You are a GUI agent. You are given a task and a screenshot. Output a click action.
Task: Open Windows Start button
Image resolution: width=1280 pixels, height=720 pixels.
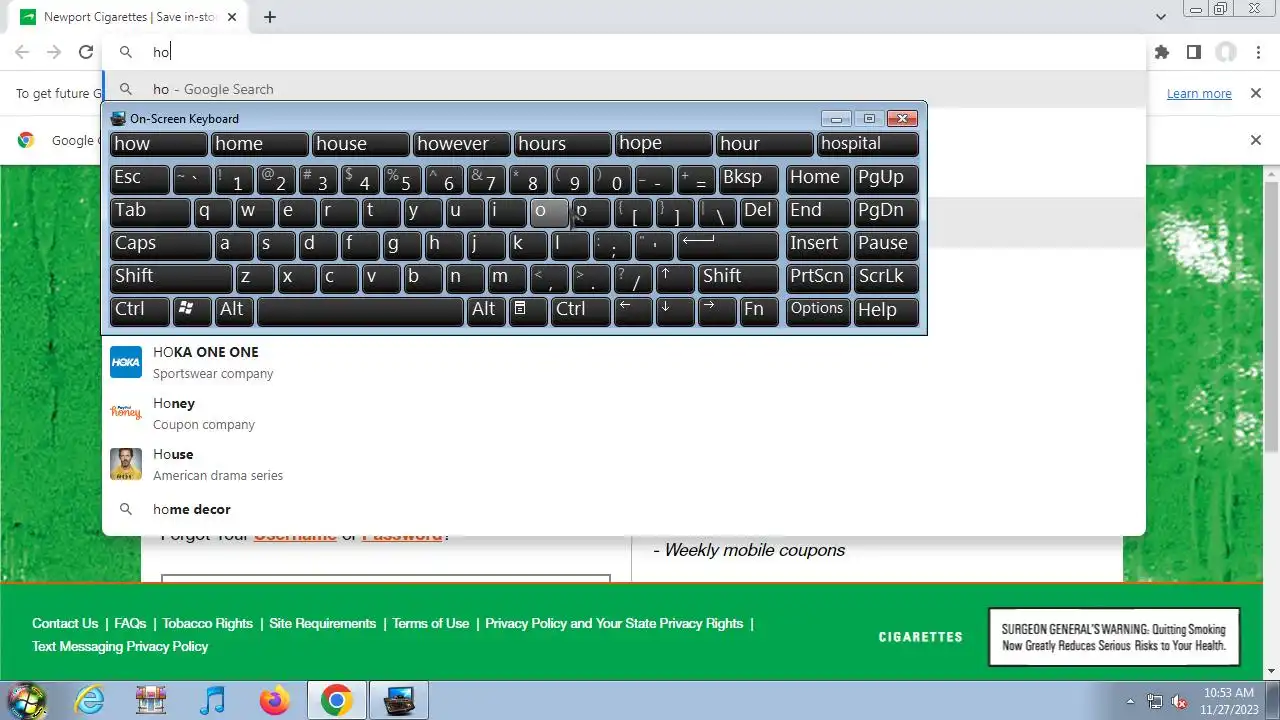coord(26,700)
